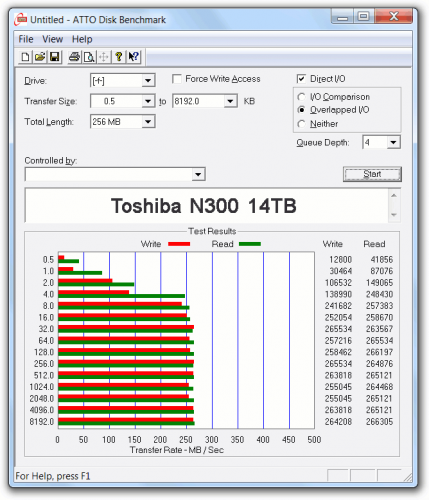The width and height of the screenshot is (429, 500).
Task: Click the ATTO app icon in title bar
Action: (21, 19)
